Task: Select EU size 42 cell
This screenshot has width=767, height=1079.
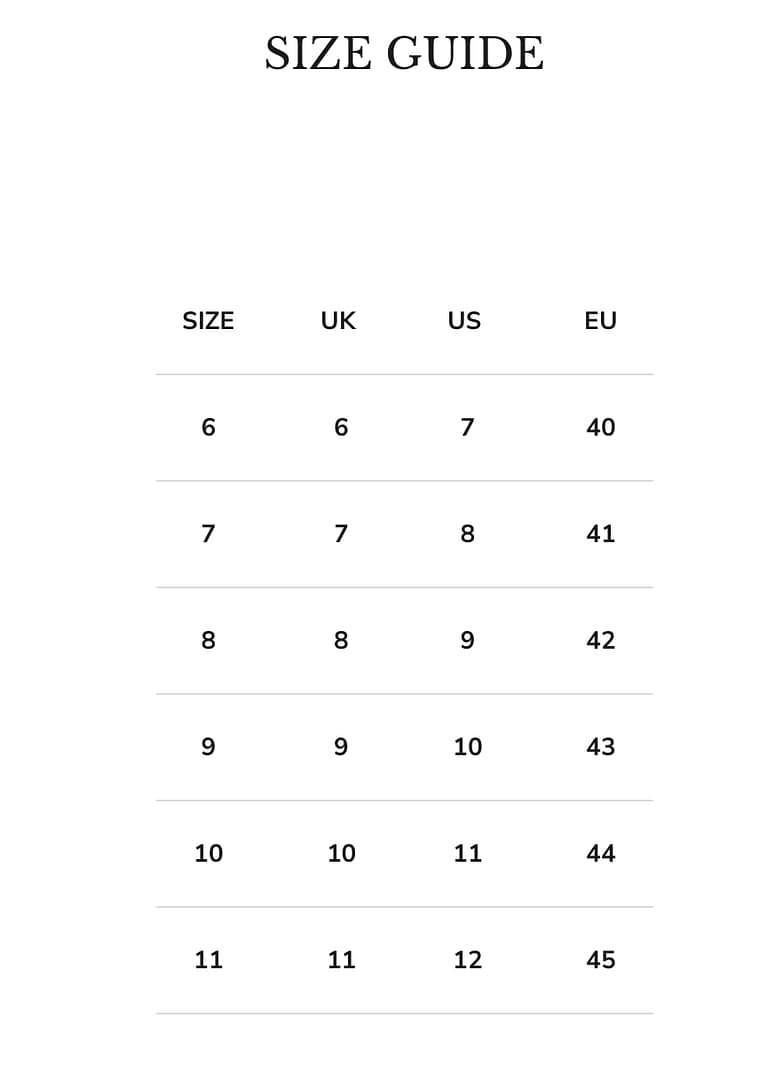Action: click(600, 640)
